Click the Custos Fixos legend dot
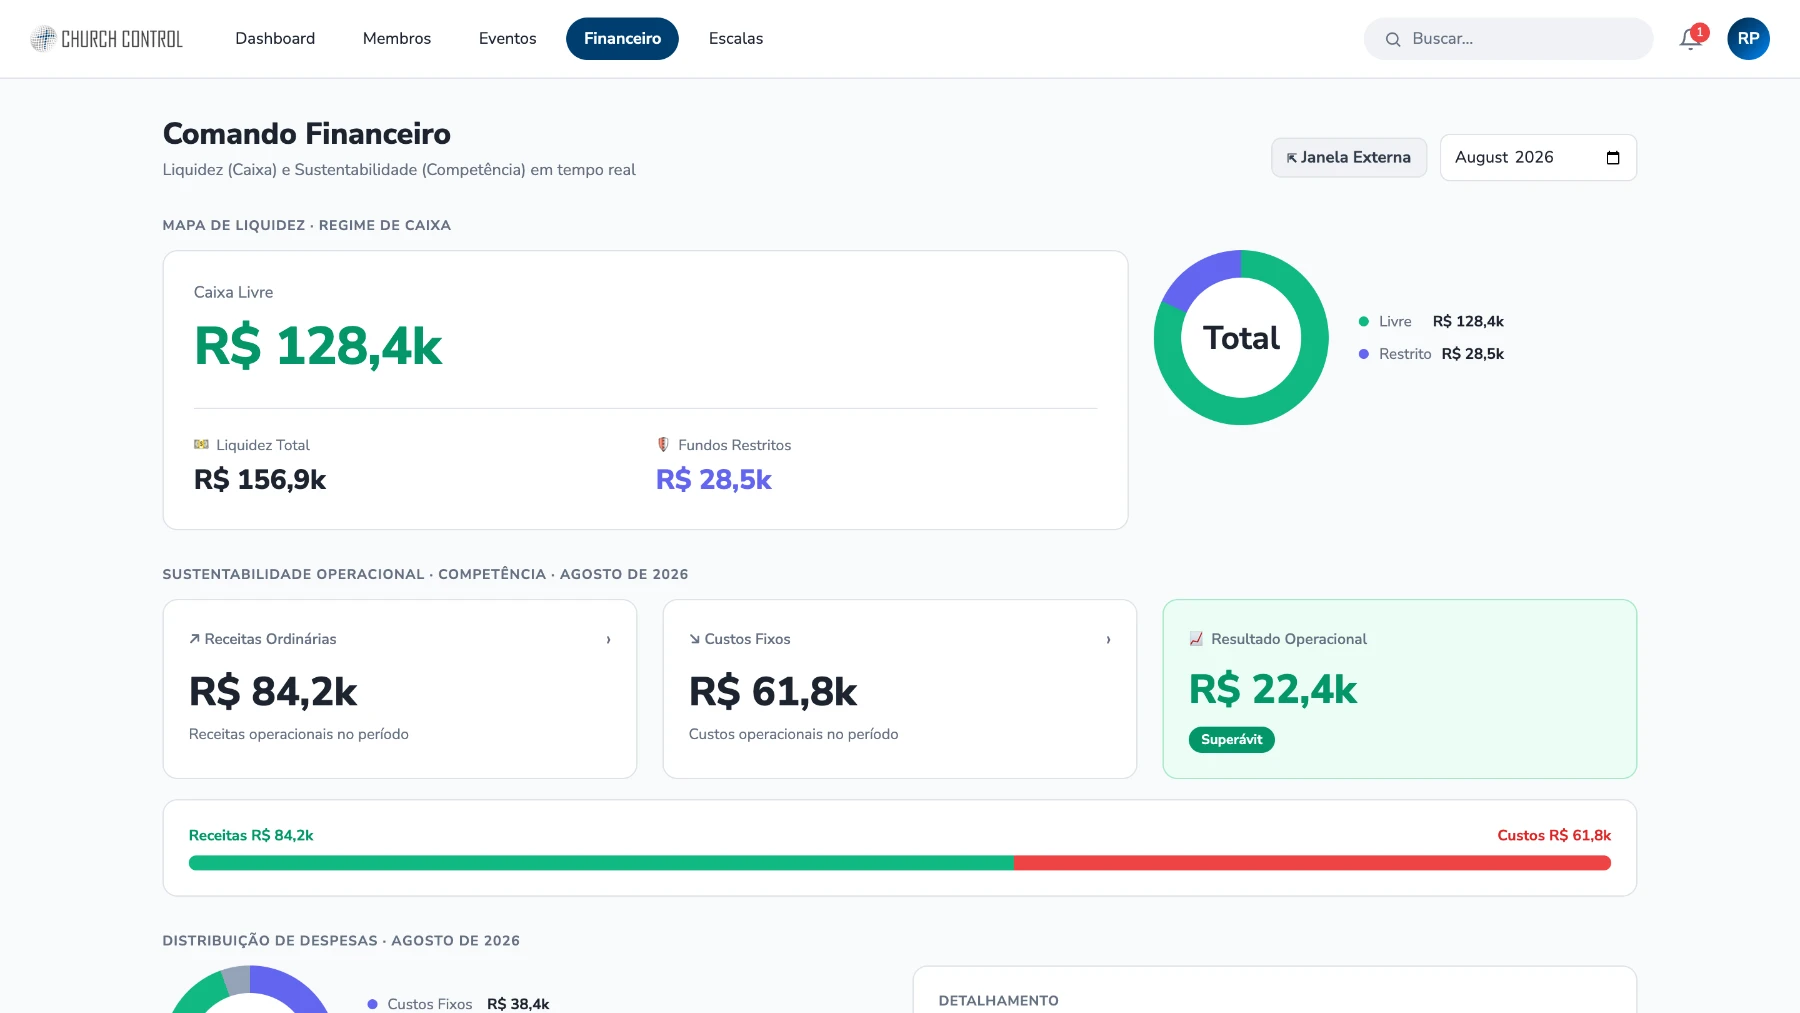1800x1013 pixels. pos(372,1004)
